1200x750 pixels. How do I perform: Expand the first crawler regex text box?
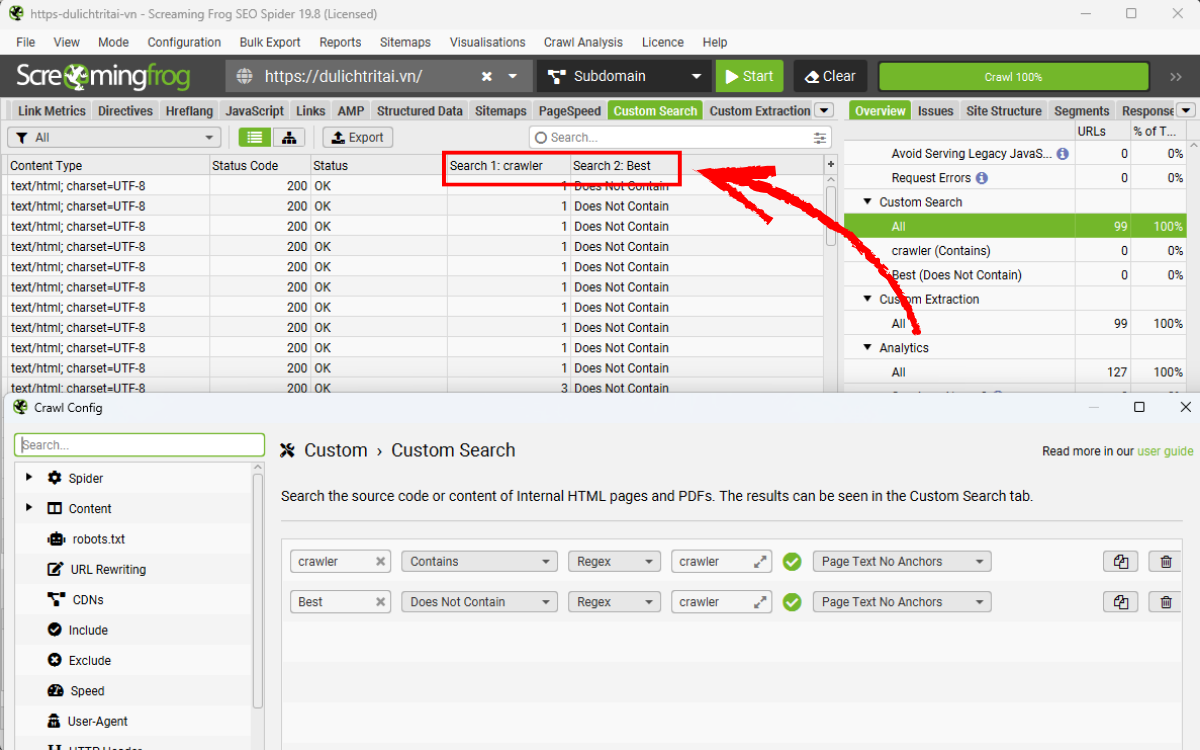coord(760,562)
